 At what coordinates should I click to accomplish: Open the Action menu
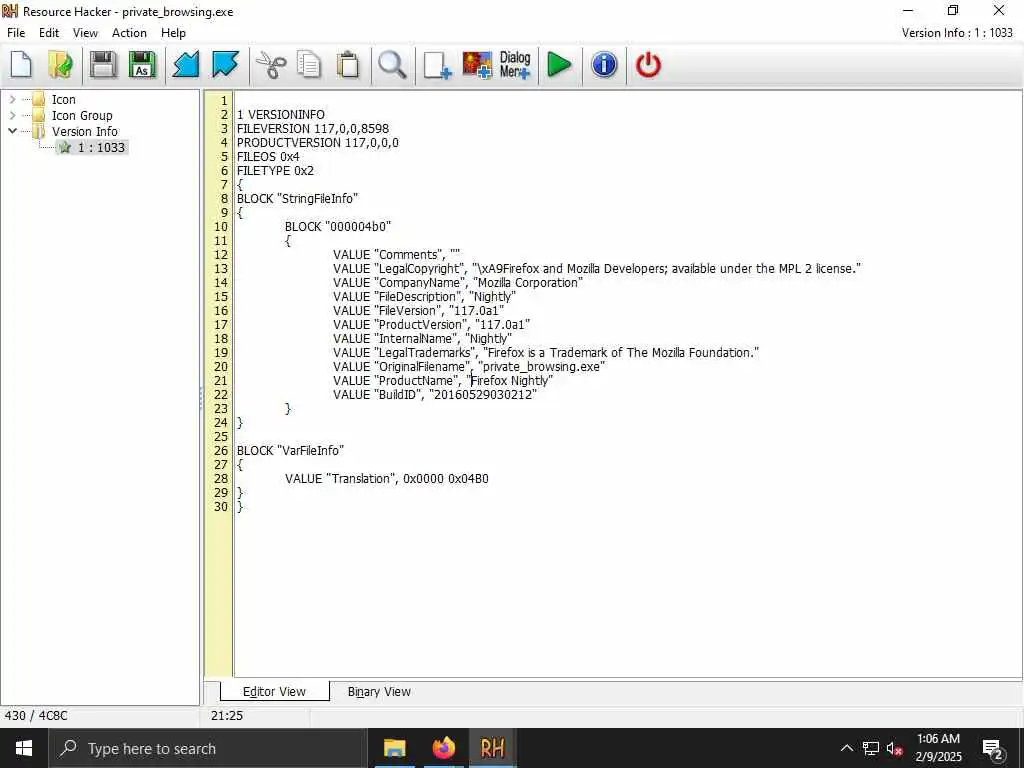point(129,33)
